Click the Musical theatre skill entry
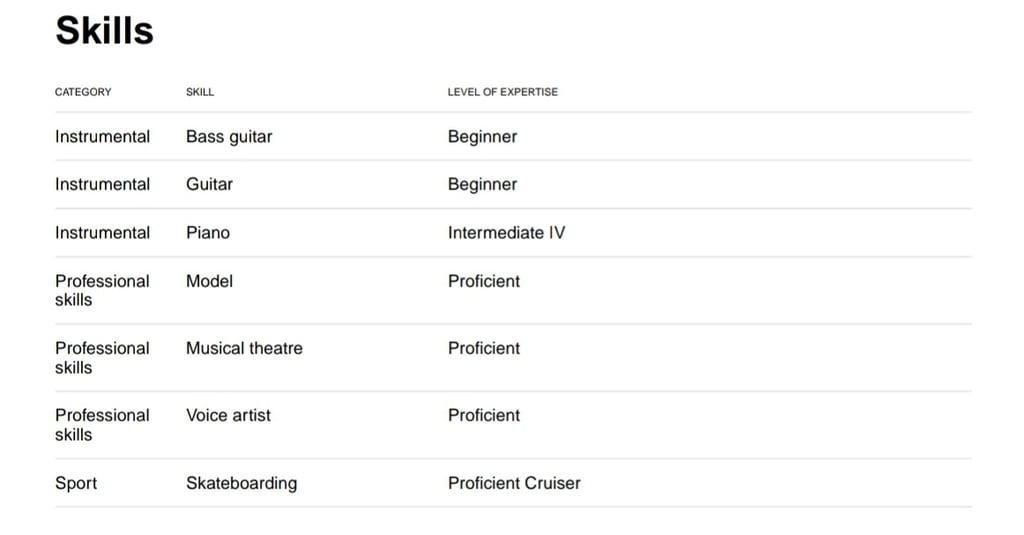The image size is (1024, 535). click(244, 348)
